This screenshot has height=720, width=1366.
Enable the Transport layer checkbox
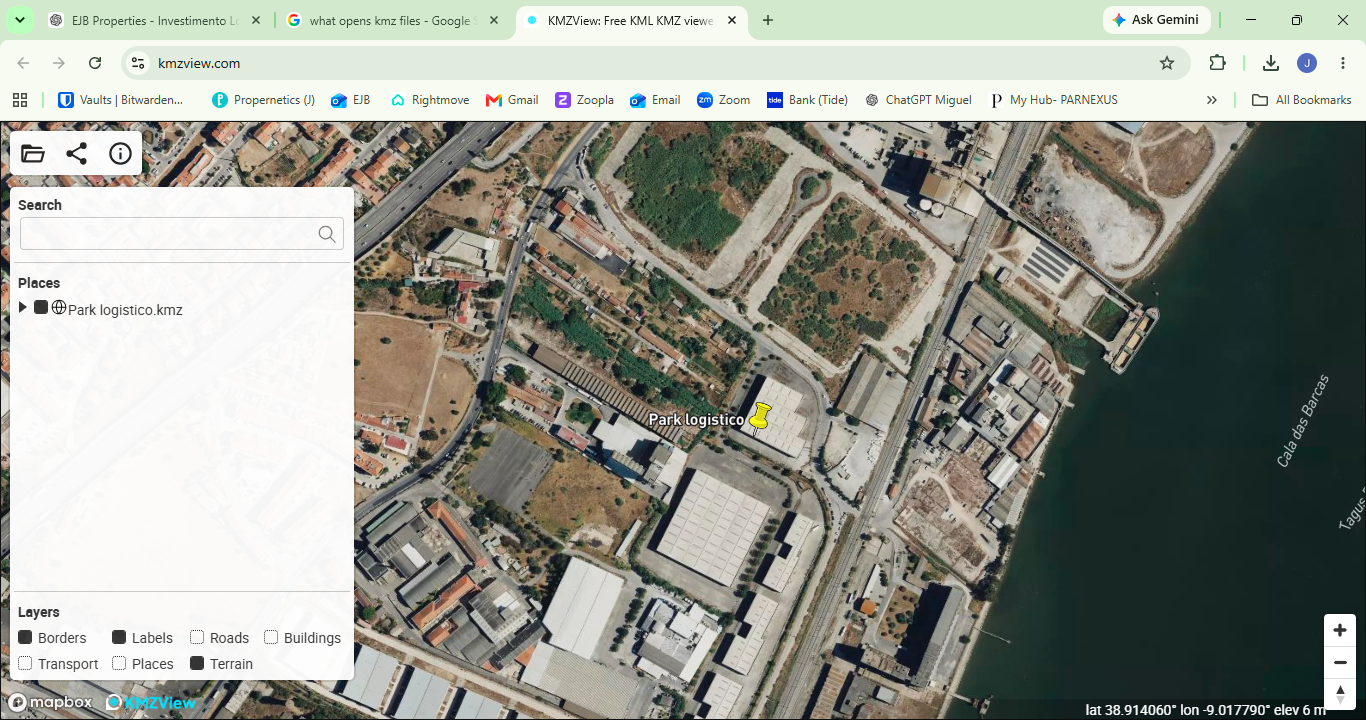(x=26, y=663)
